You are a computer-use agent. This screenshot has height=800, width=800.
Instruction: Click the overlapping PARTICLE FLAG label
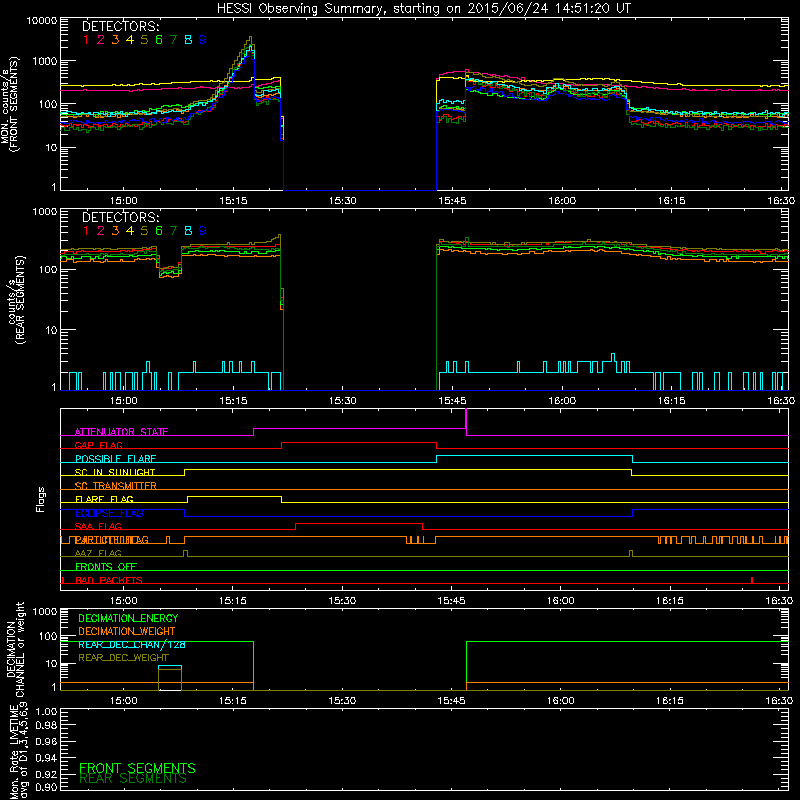click(112, 540)
